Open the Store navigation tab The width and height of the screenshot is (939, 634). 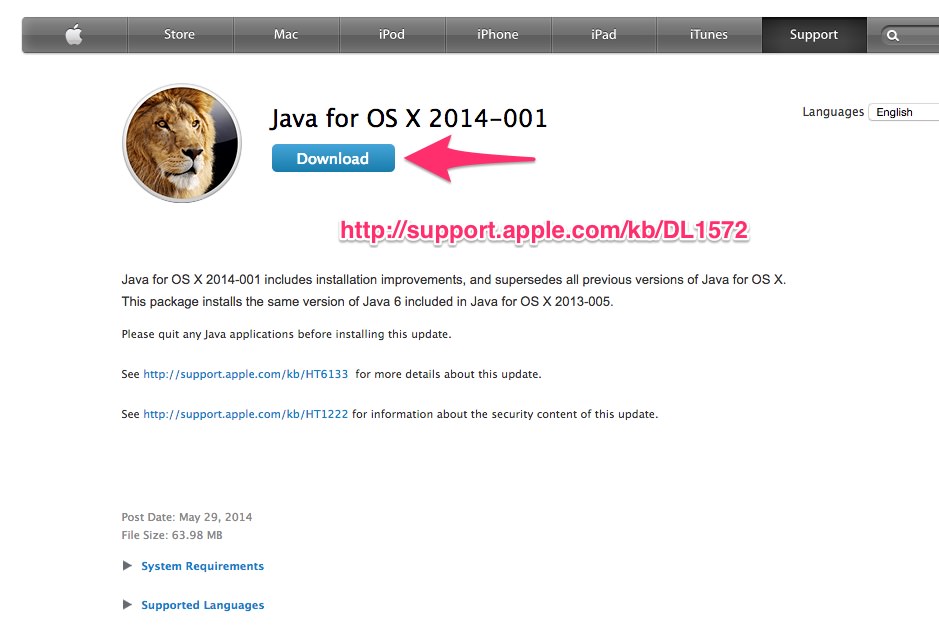tap(180, 35)
